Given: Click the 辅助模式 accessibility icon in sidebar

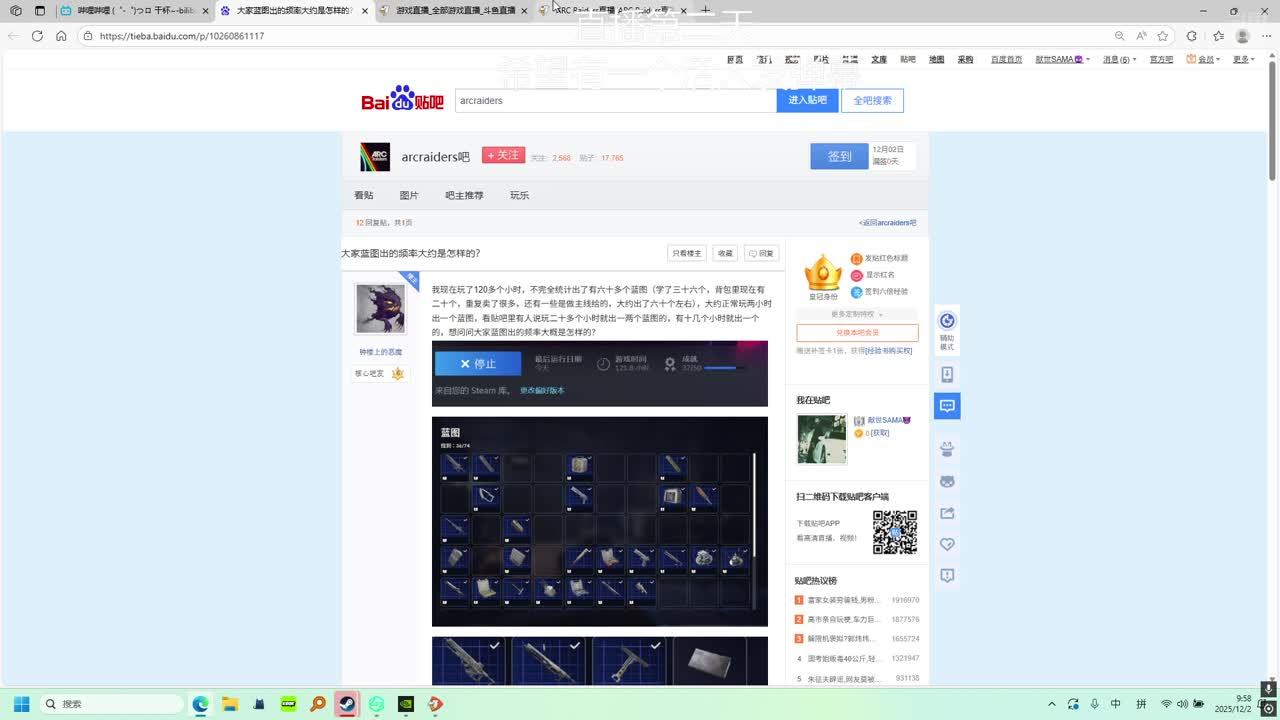Looking at the screenshot, I should coord(947,321).
